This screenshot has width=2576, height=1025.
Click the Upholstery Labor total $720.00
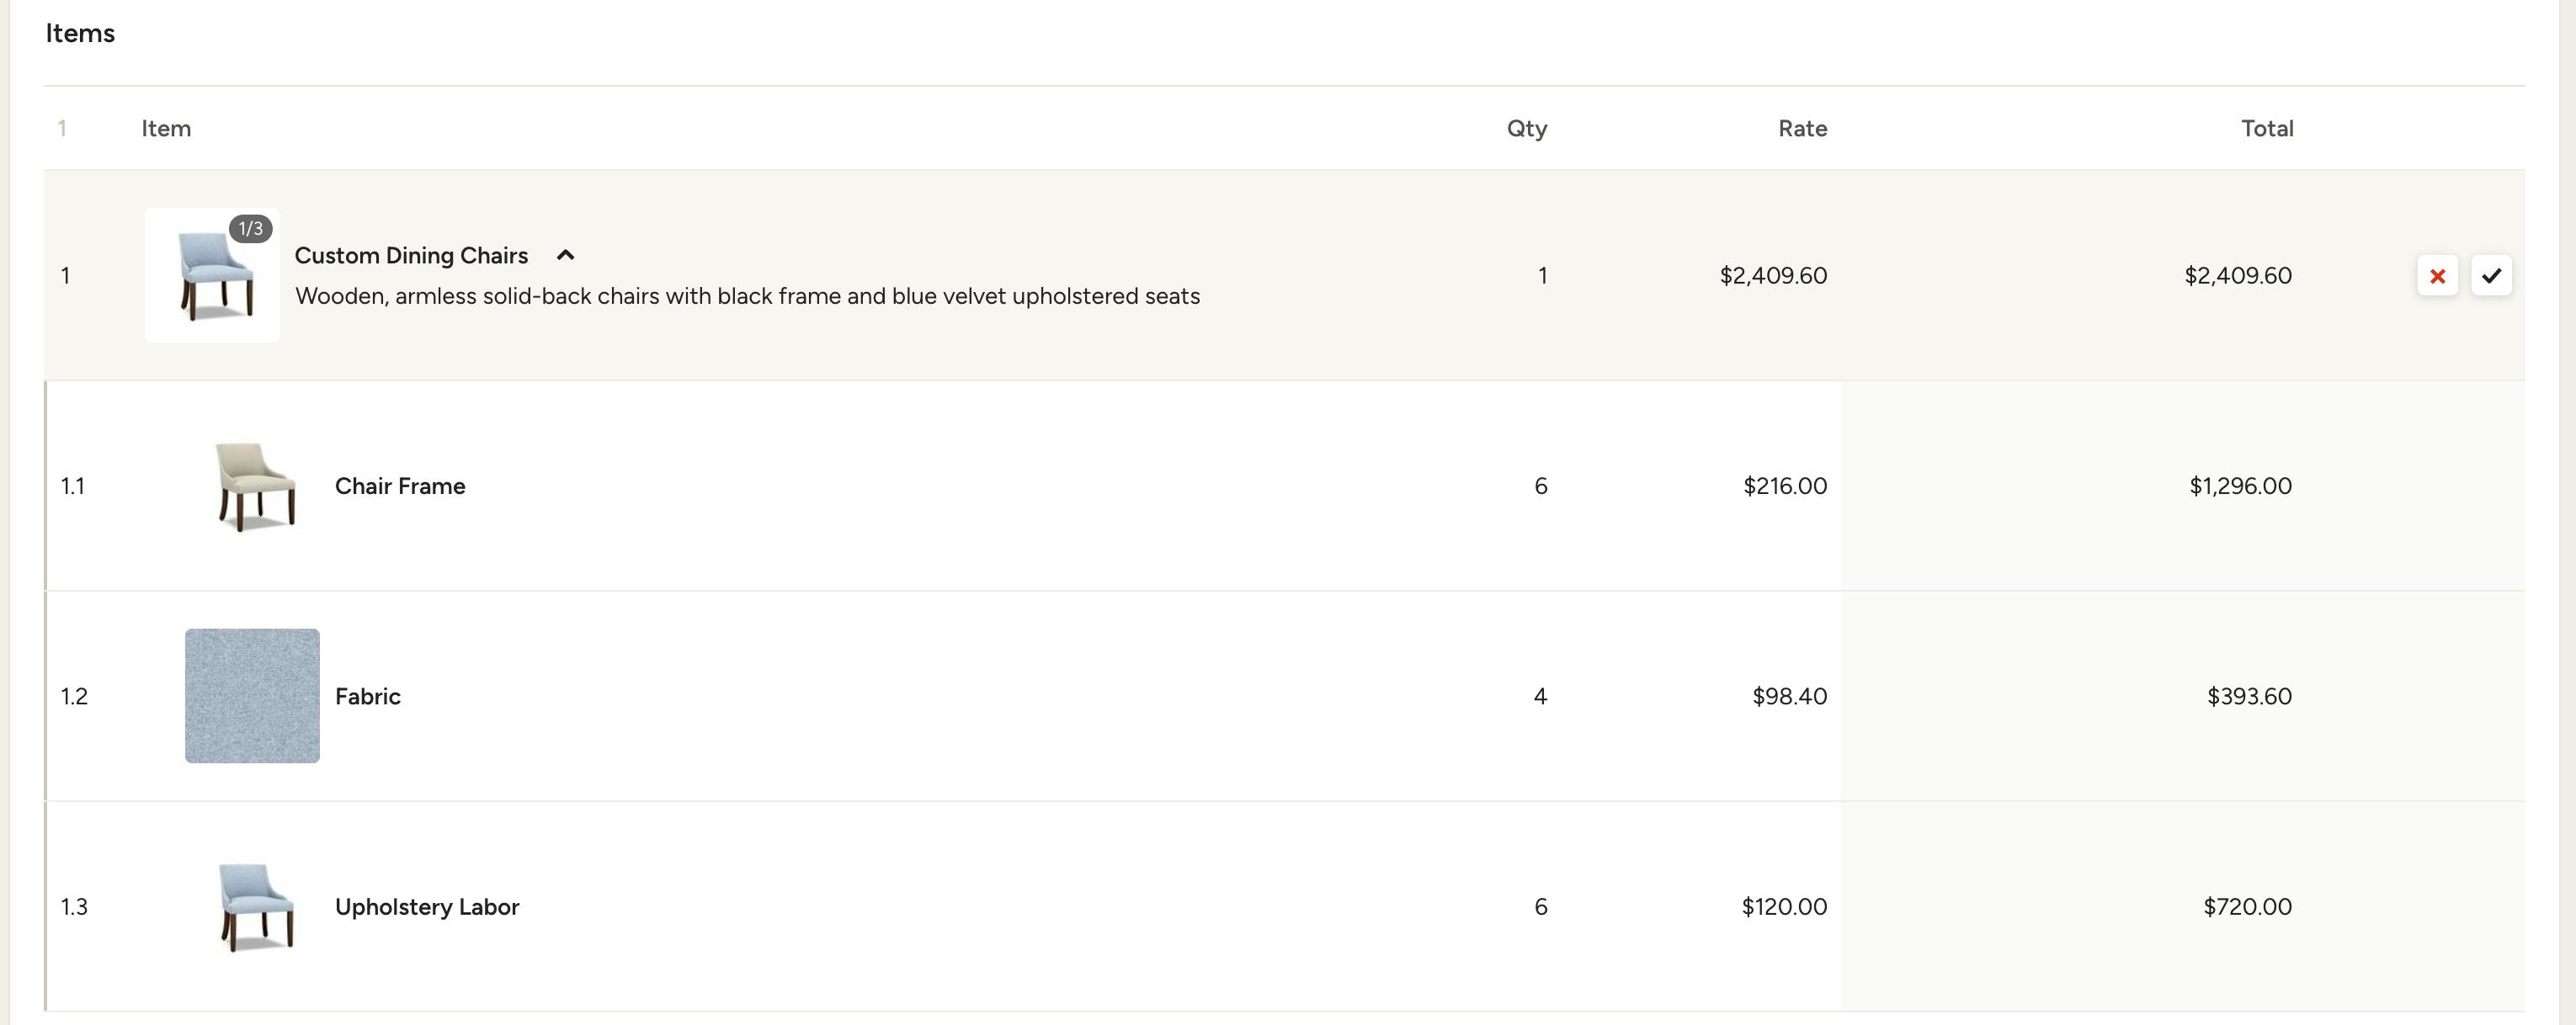2247,907
